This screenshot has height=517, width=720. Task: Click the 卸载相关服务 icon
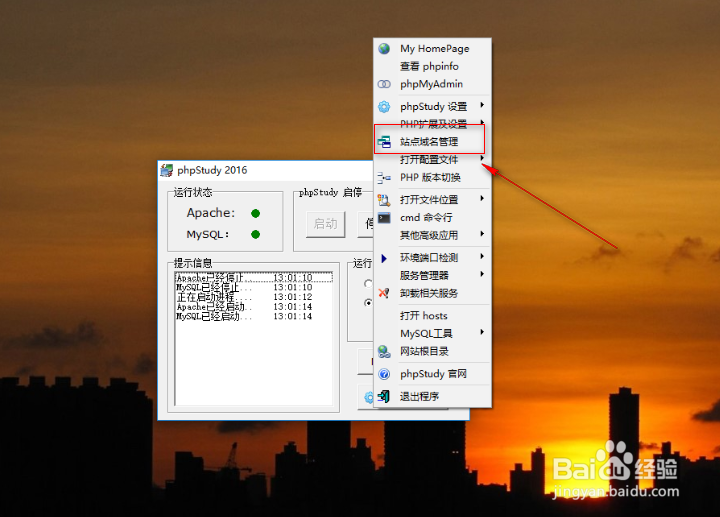(384, 293)
